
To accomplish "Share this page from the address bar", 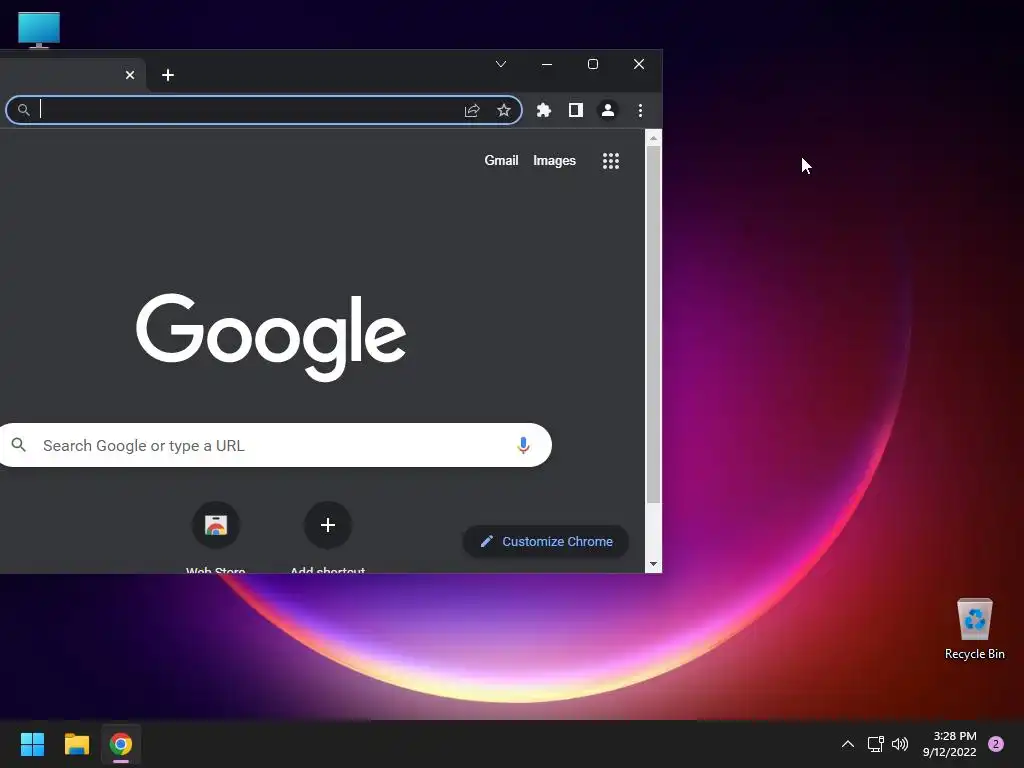I will tap(472, 110).
